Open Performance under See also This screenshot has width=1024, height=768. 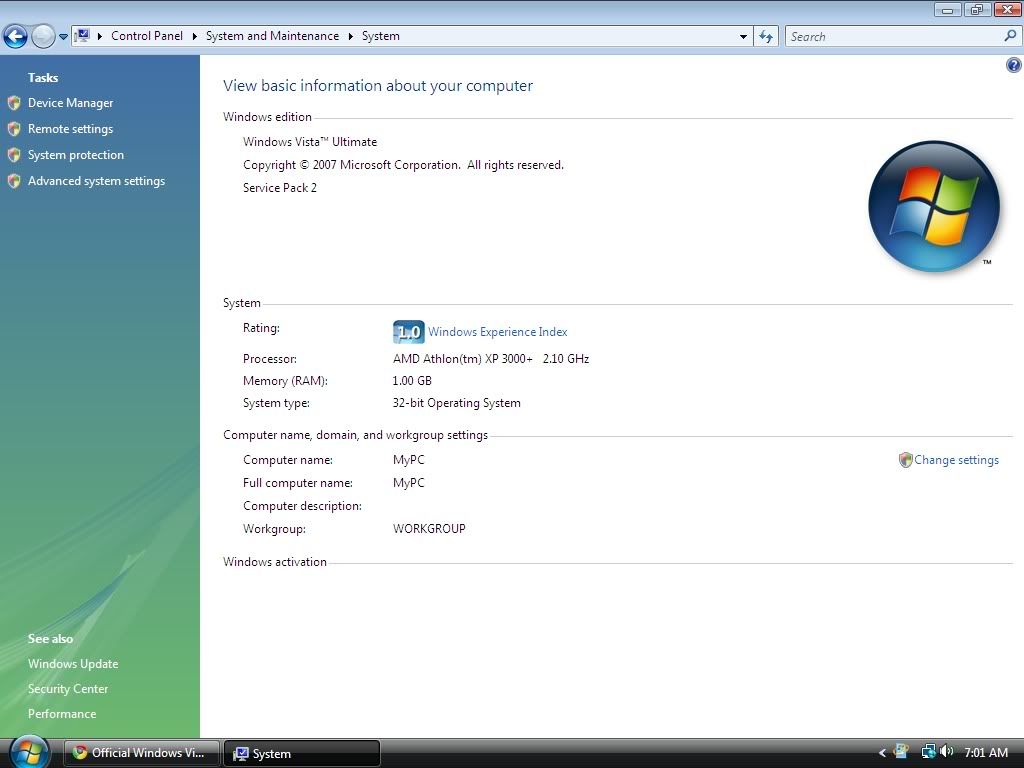(62, 714)
